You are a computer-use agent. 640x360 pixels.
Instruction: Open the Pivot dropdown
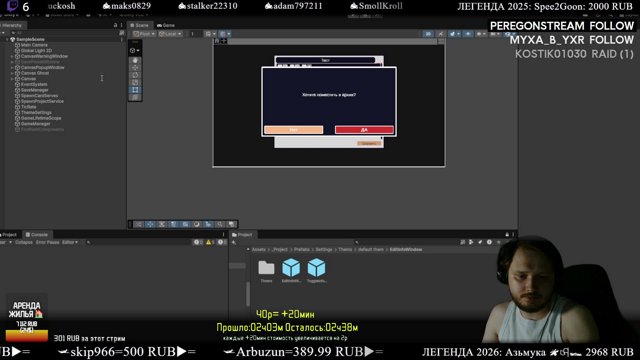pos(144,34)
